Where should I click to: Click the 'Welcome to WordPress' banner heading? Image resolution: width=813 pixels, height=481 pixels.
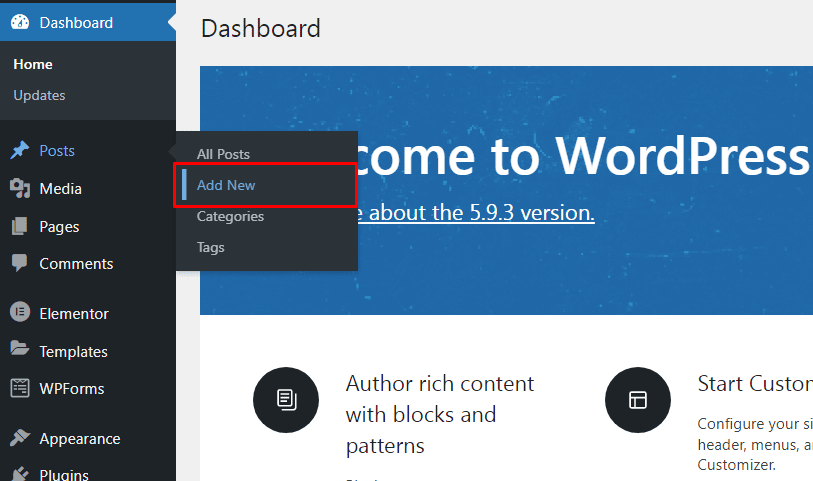tap(582, 156)
